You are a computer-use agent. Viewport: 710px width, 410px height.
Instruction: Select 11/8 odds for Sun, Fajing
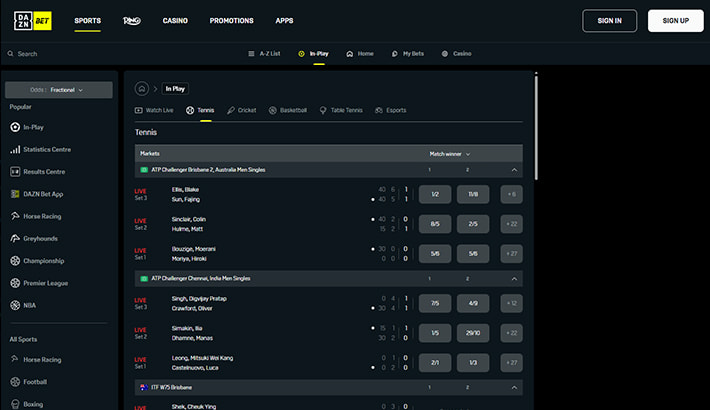pyautogui.click(x=473, y=194)
